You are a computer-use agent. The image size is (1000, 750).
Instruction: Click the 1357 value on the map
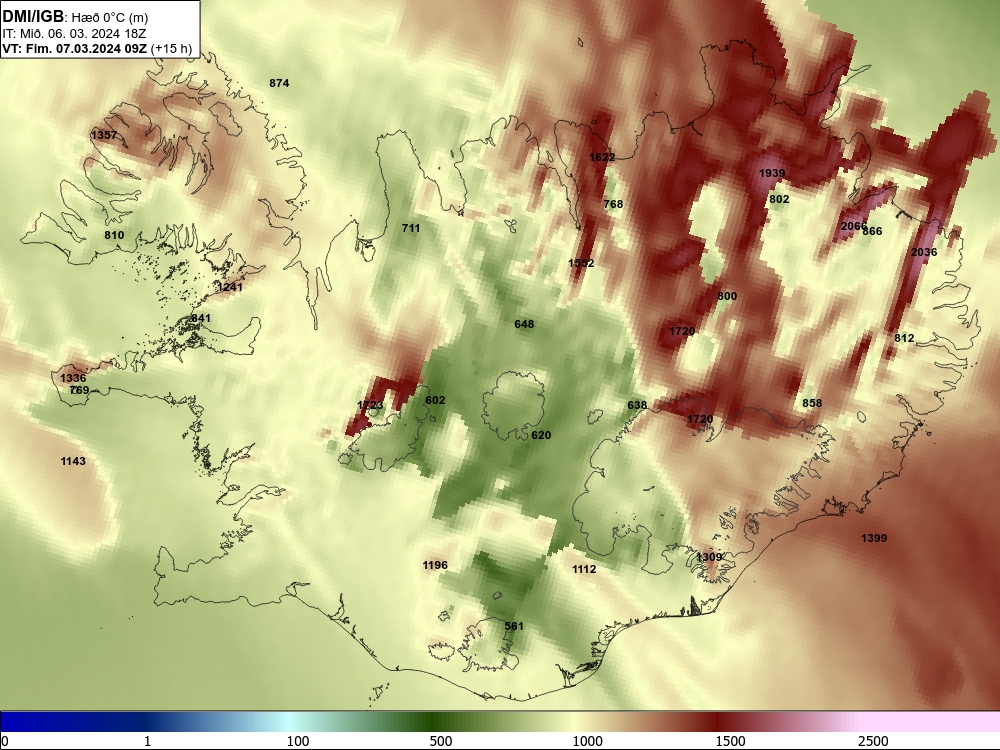click(x=104, y=135)
